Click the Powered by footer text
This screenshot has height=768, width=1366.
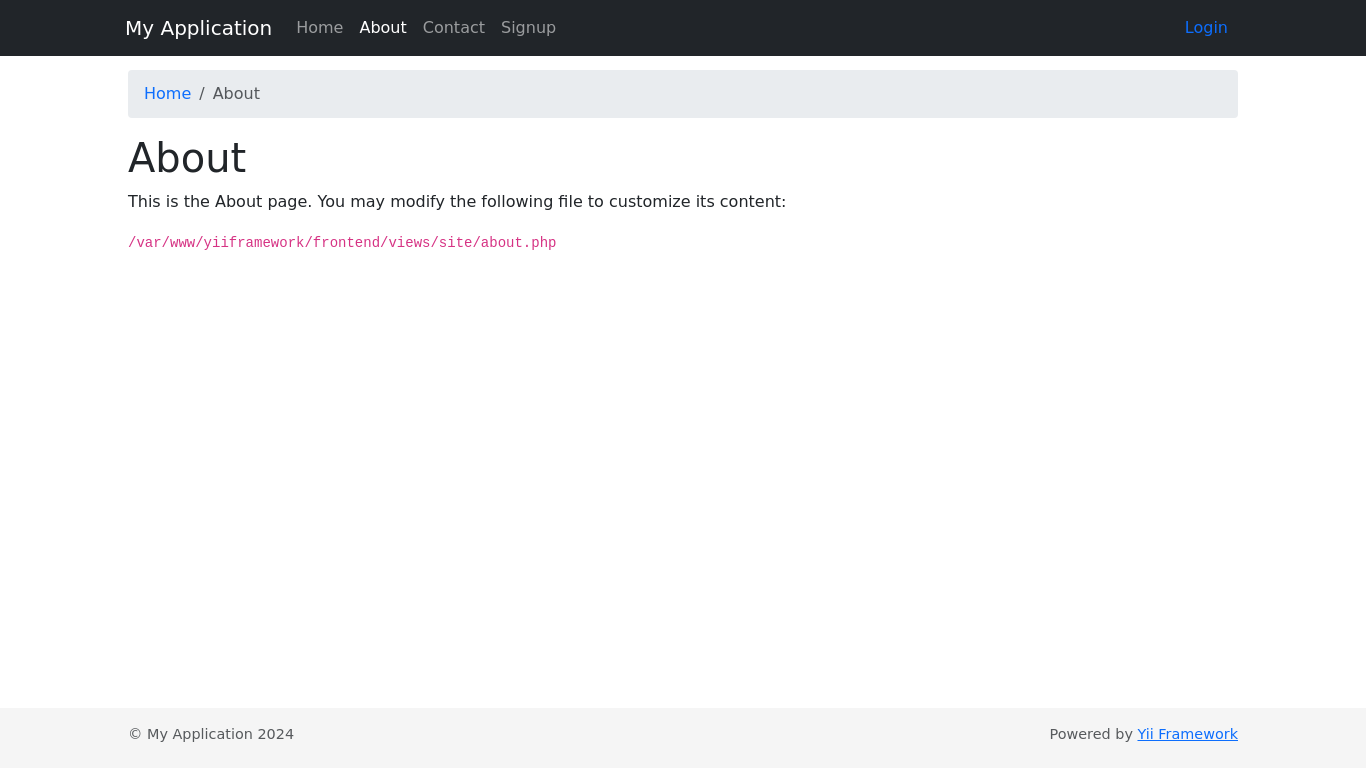click(1090, 734)
